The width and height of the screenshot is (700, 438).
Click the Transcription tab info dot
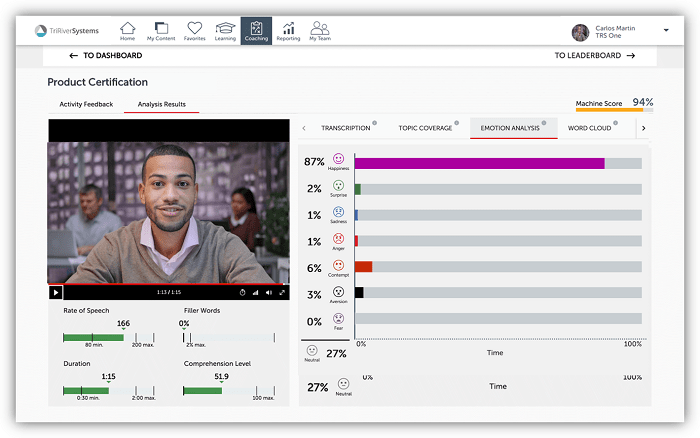[x=375, y=123]
